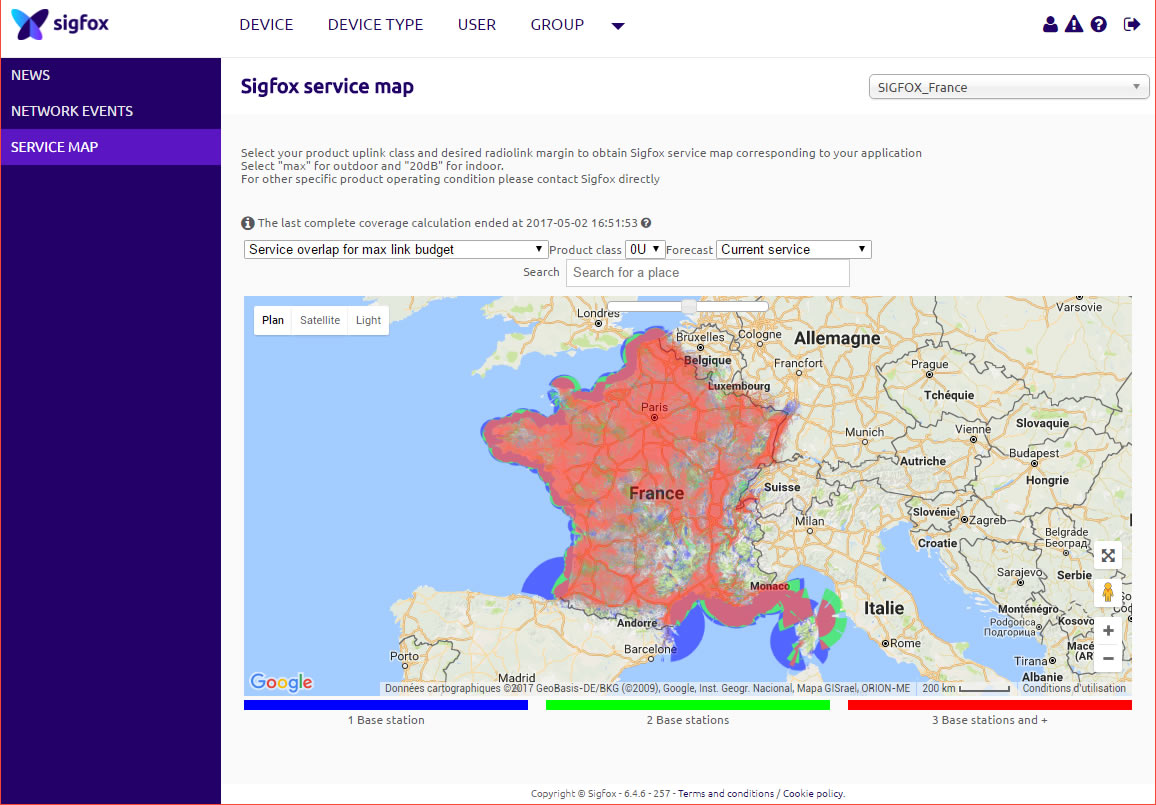1156x805 pixels.
Task: Click the Monaco label on the map
Action: pyautogui.click(x=770, y=586)
